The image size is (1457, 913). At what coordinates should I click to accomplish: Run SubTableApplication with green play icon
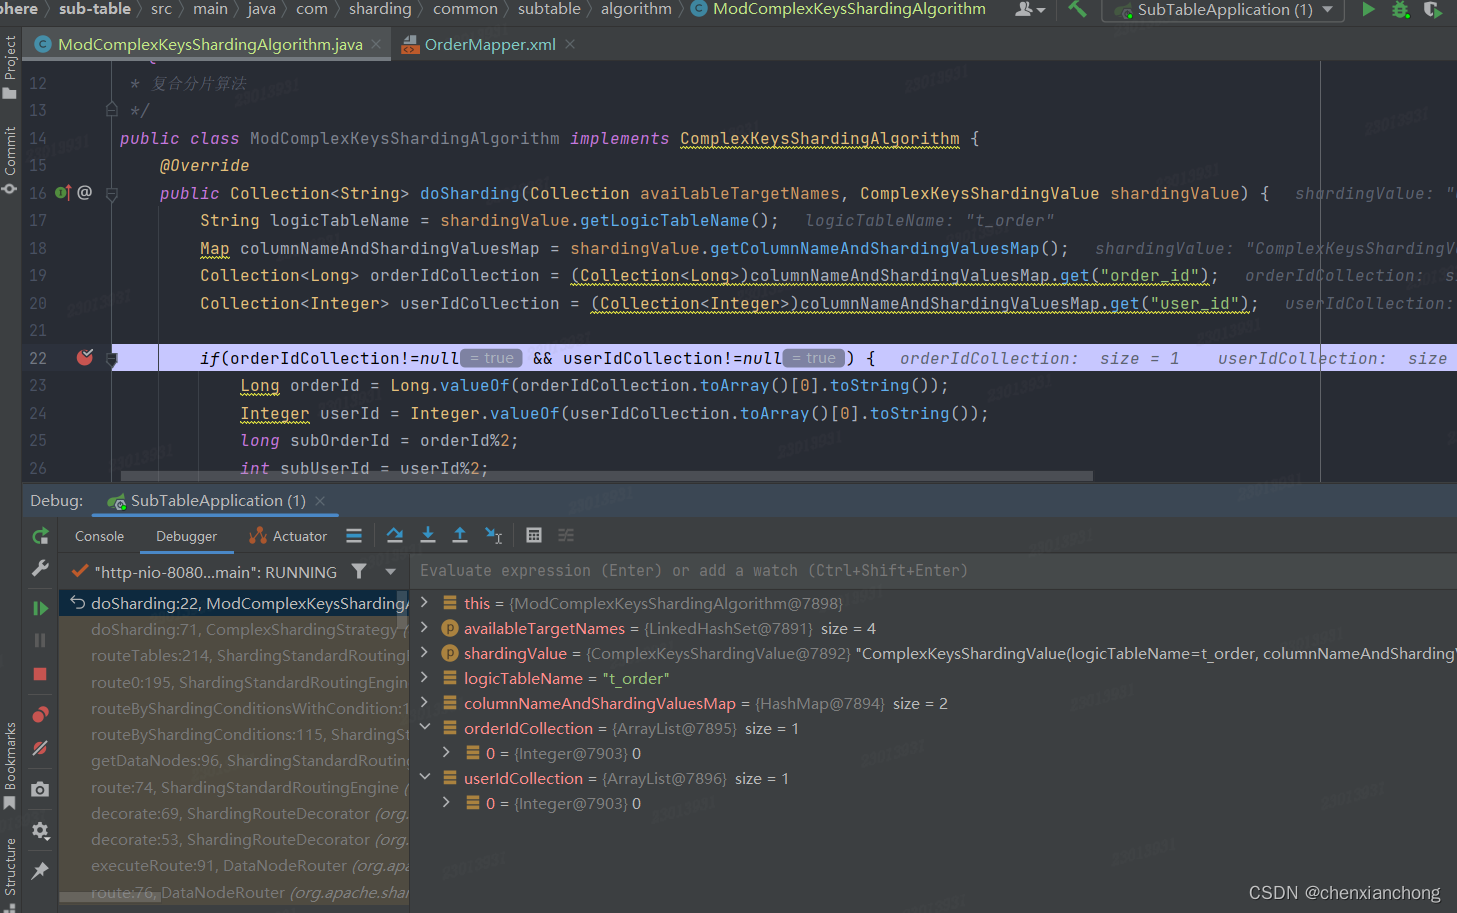tap(1368, 9)
